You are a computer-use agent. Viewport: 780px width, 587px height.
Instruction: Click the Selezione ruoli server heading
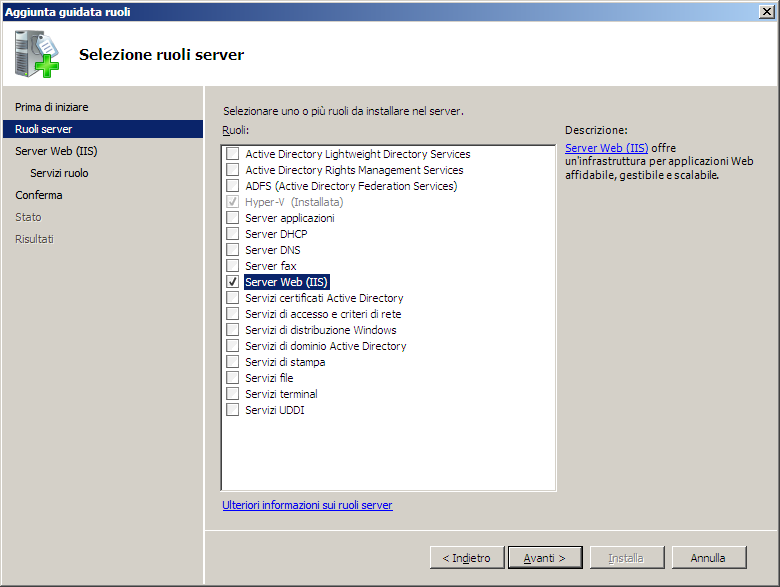pyautogui.click(x=162, y=54)
